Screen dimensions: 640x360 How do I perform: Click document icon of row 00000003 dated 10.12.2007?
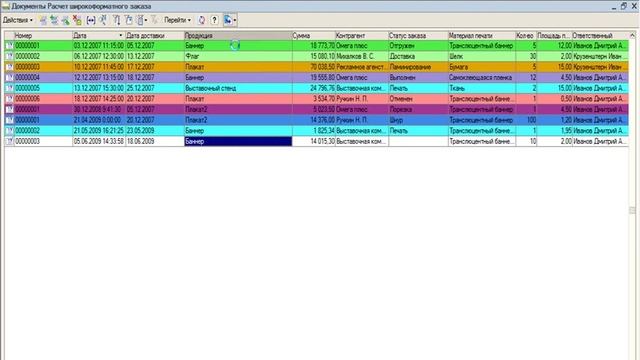(9, 67)
